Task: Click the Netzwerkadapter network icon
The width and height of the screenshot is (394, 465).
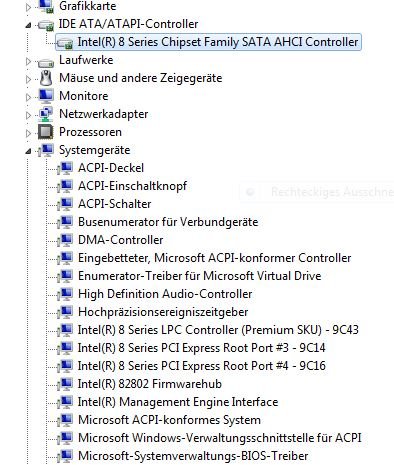Action: [46, 114]
